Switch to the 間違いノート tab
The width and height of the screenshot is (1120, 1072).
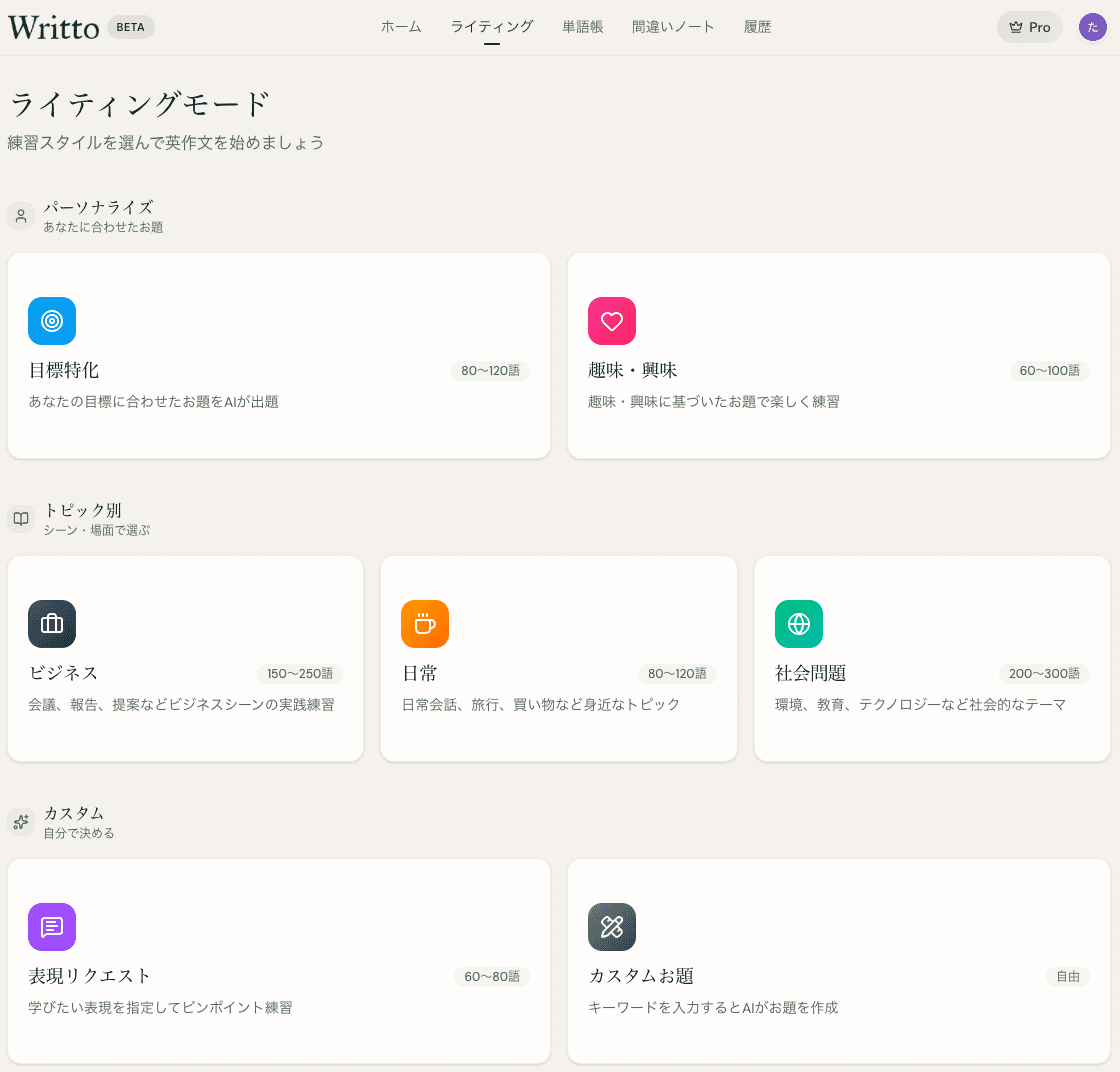[673, 27]
